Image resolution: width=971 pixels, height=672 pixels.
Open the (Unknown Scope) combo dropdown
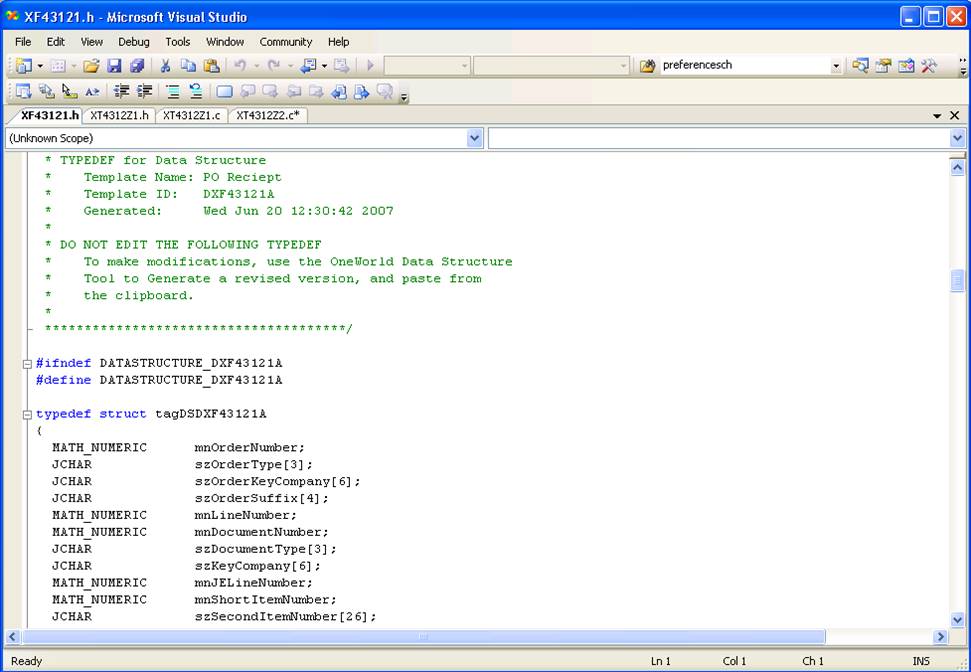tap(474, 138)
